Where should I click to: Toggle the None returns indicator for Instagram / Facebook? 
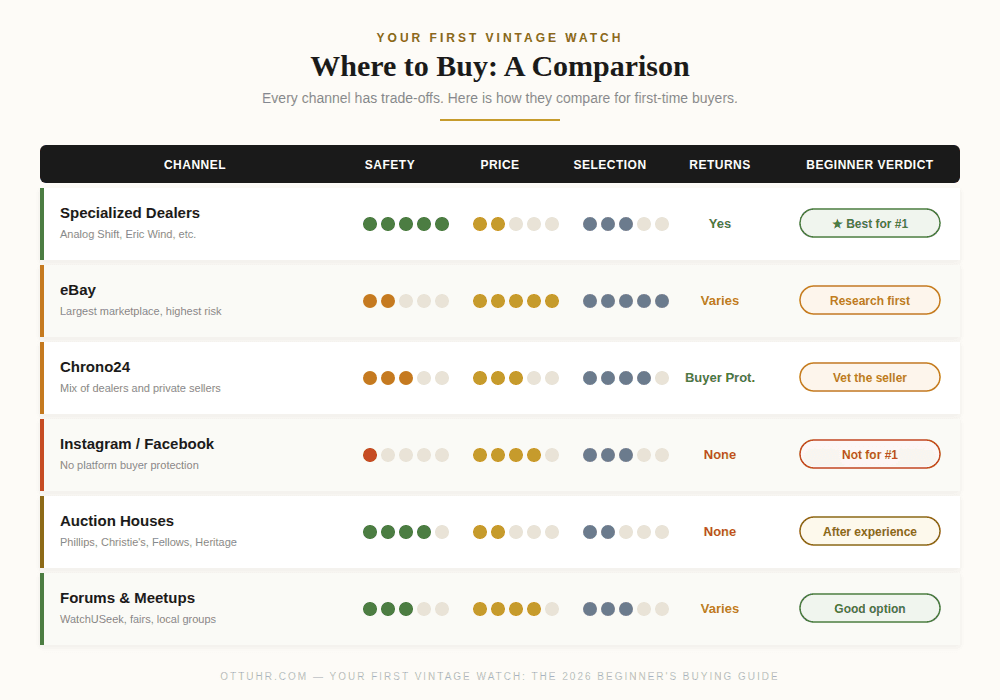(x=720, y=454)
